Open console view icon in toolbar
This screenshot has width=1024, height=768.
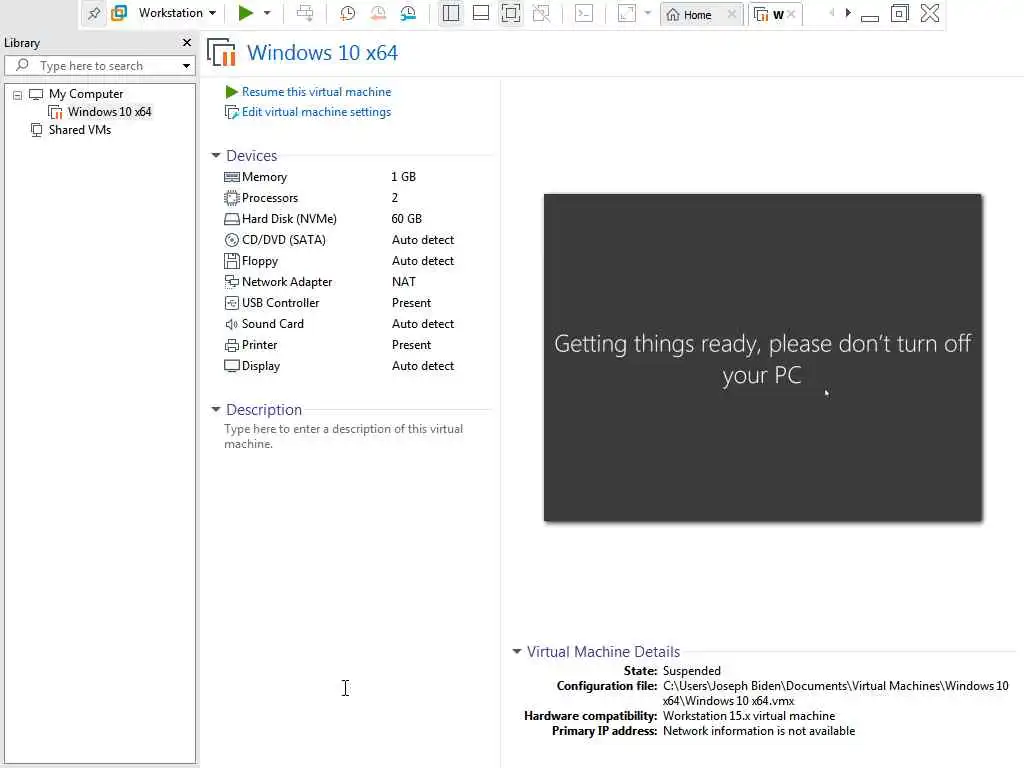[x=584, y=13]
